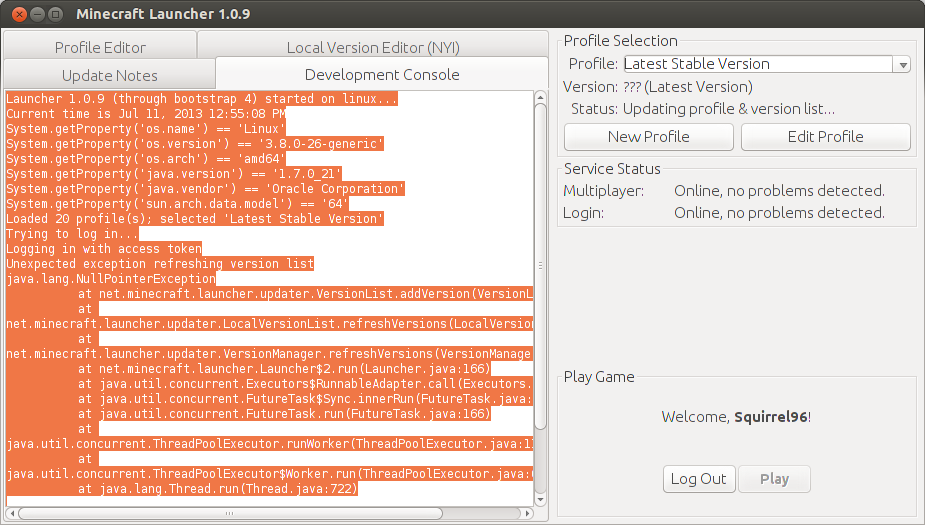Click console vertical scrollbar down arrow

(540, 500)
